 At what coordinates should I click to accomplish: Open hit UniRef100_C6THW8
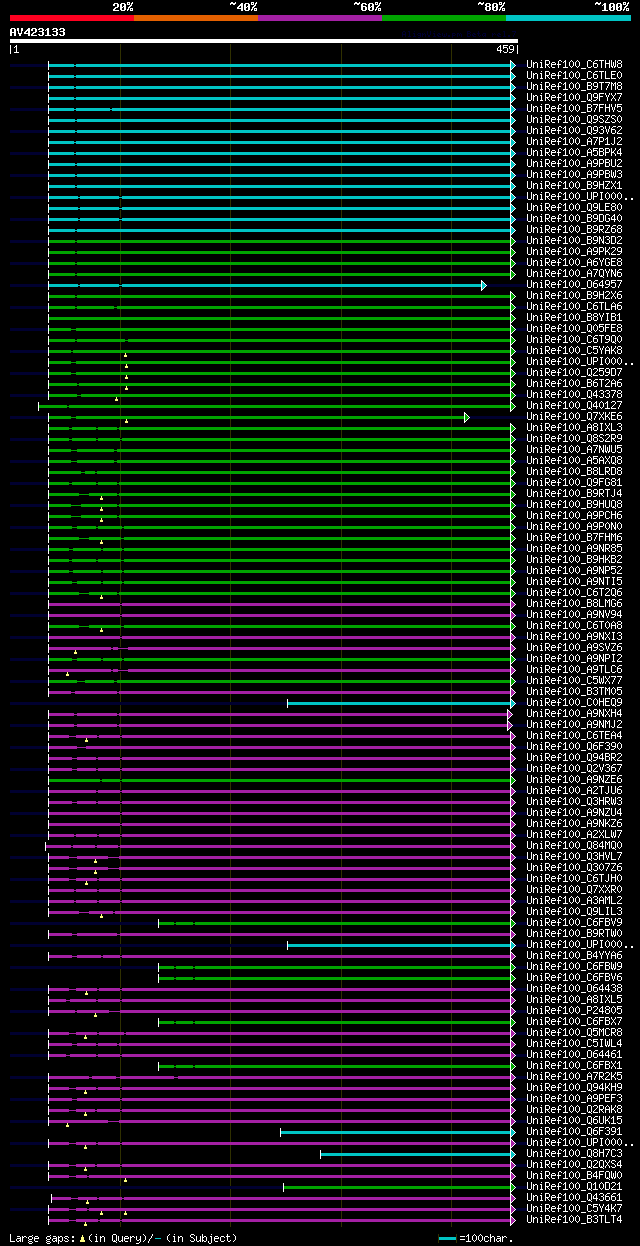(x=574, y=64)
